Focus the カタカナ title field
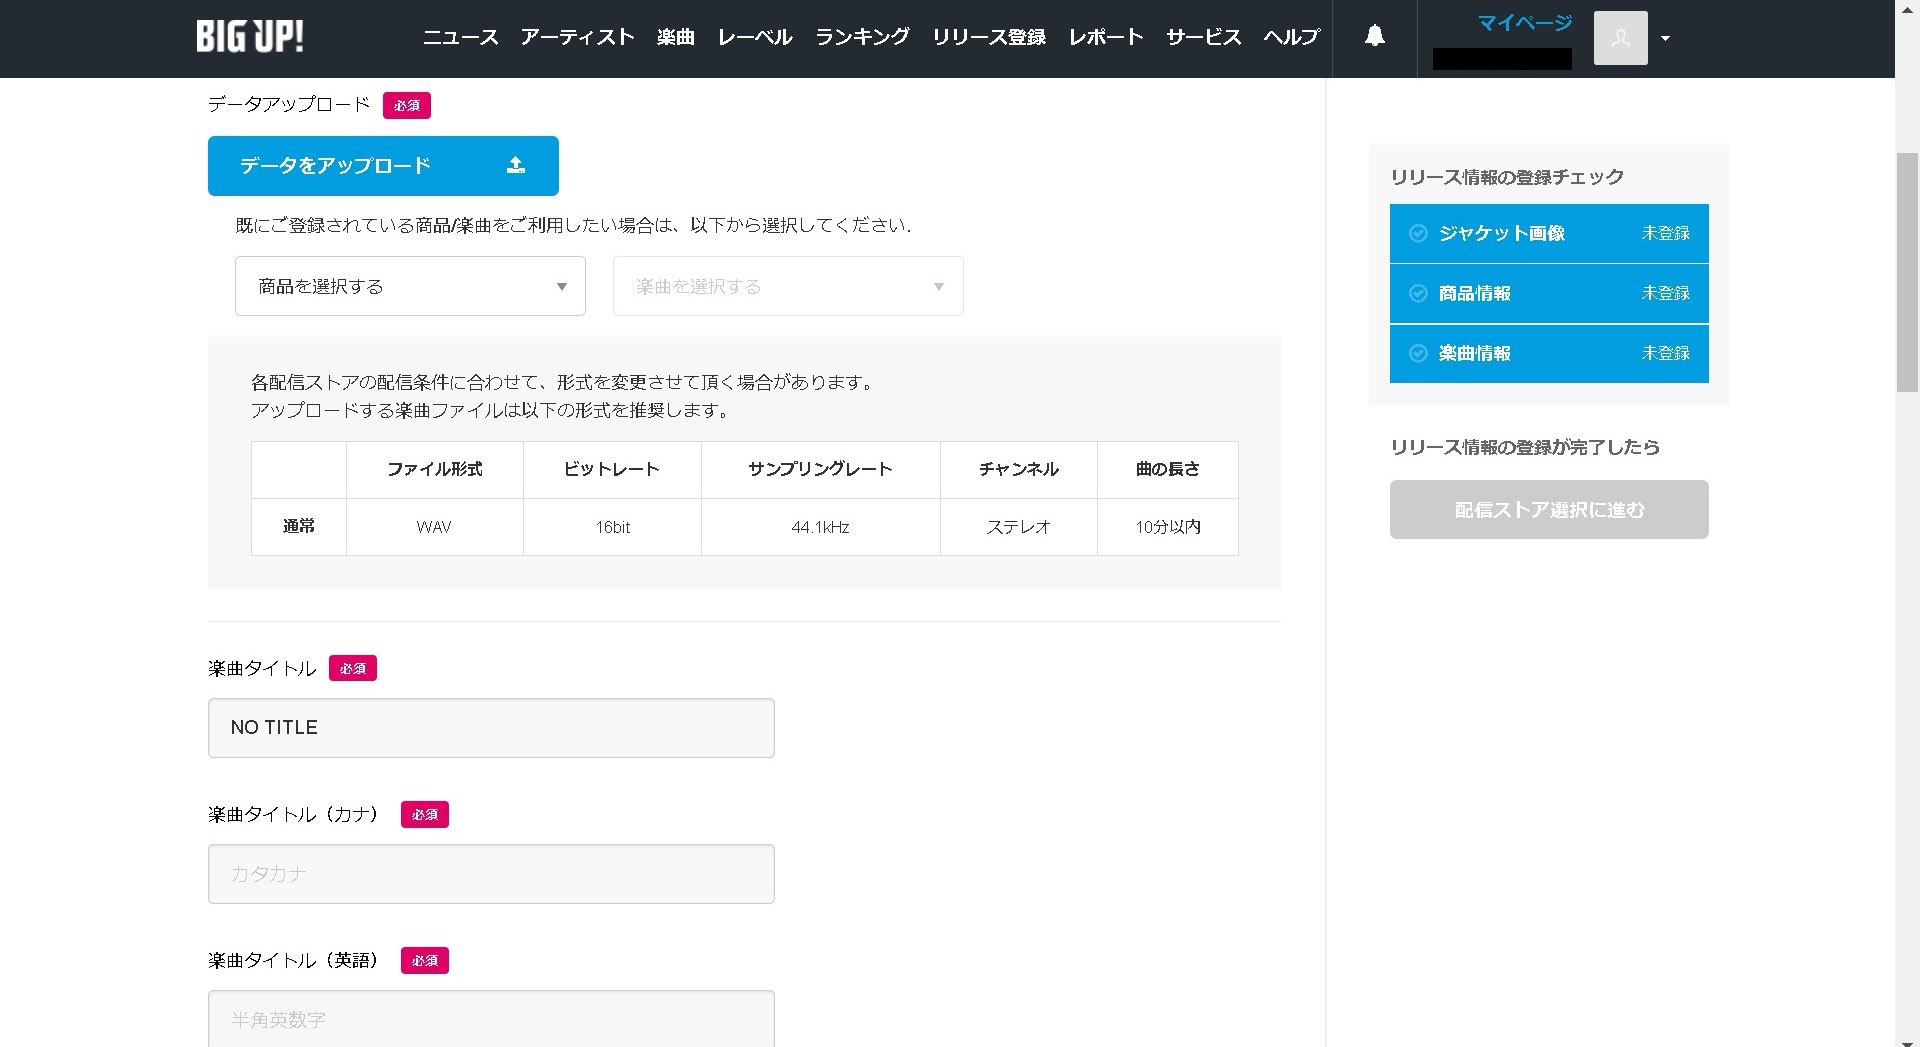 coord(491,874)
